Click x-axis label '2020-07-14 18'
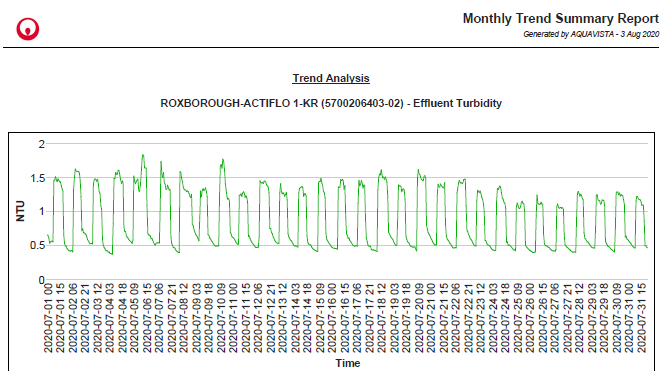Image resolution: width=665 pixels, height=371 pixels. click(308, 318)
